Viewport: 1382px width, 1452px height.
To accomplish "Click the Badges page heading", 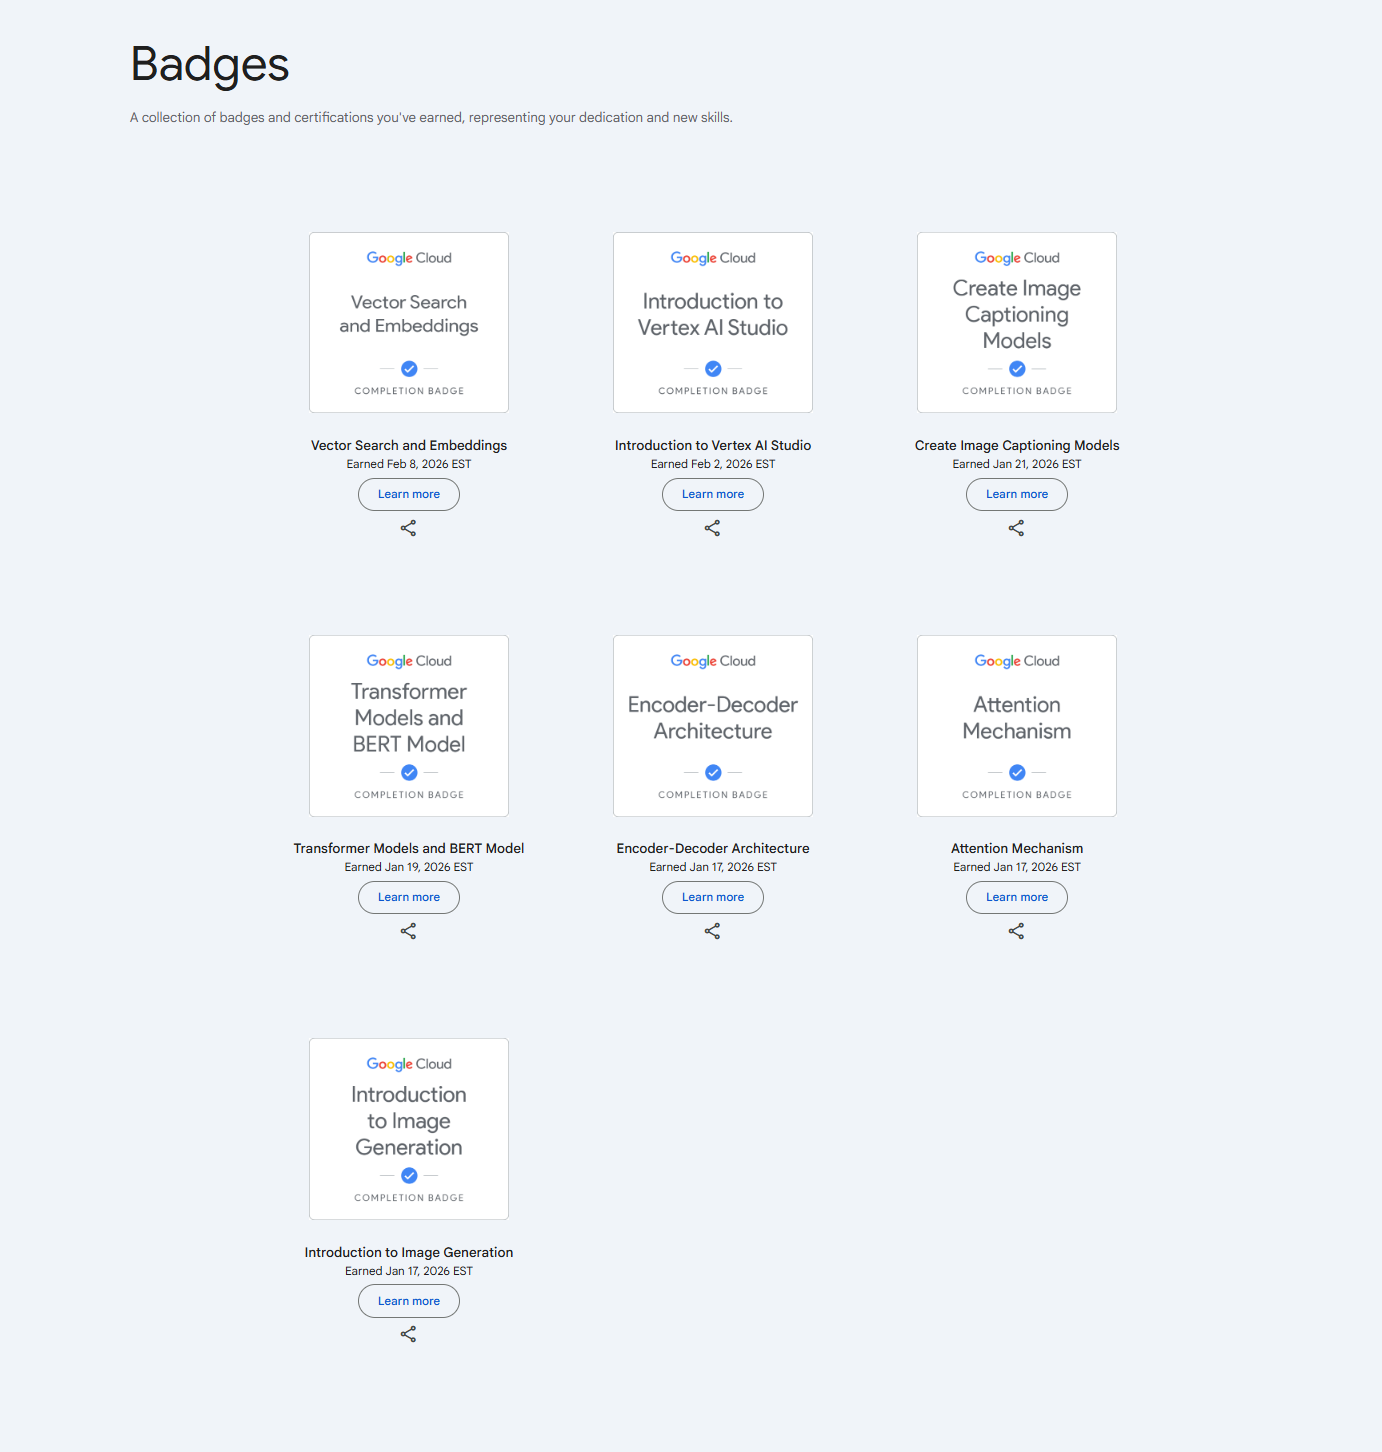I will click(210, 65).
